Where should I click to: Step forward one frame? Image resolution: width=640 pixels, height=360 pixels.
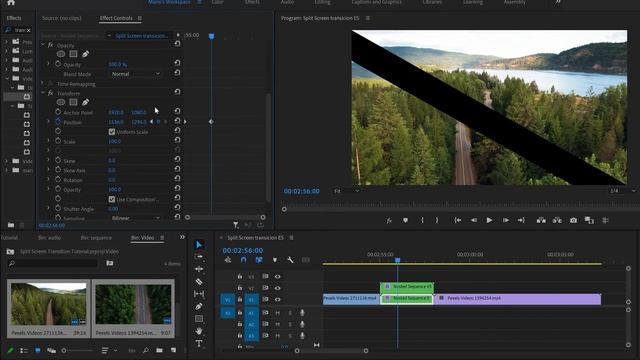(x=505, y=220)
